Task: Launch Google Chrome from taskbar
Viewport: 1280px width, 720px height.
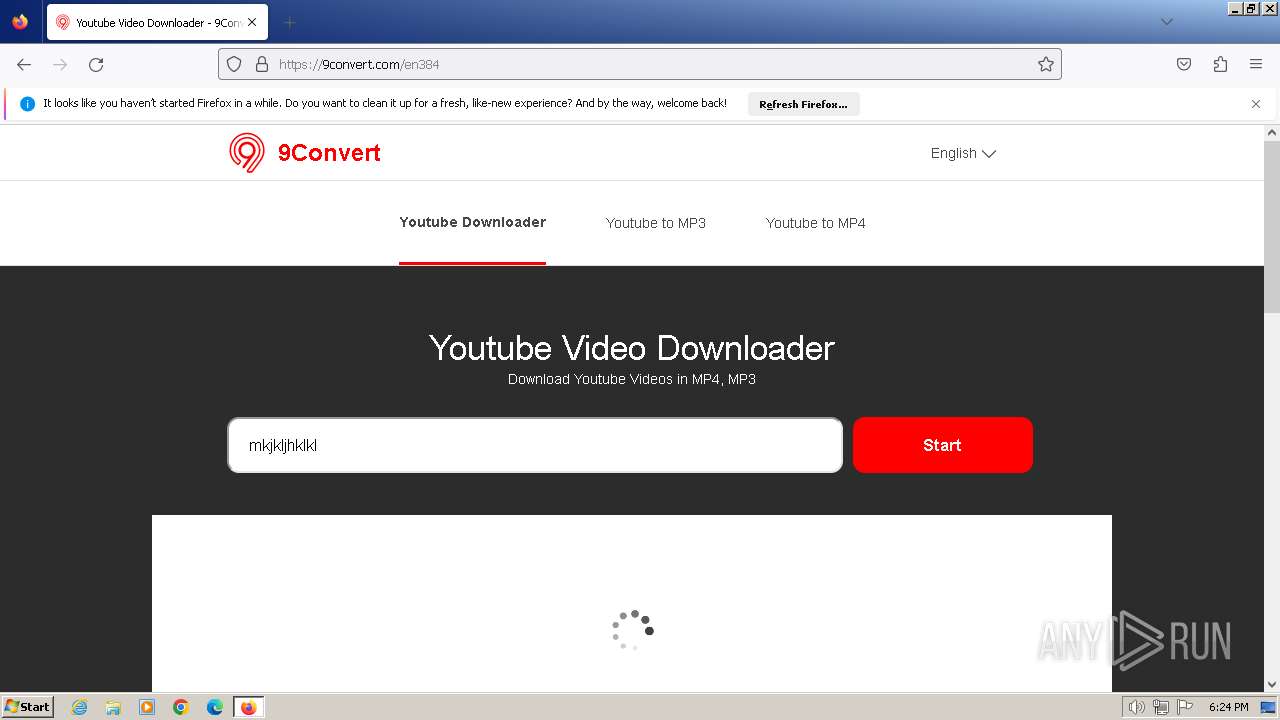Action: pos(181,707)
